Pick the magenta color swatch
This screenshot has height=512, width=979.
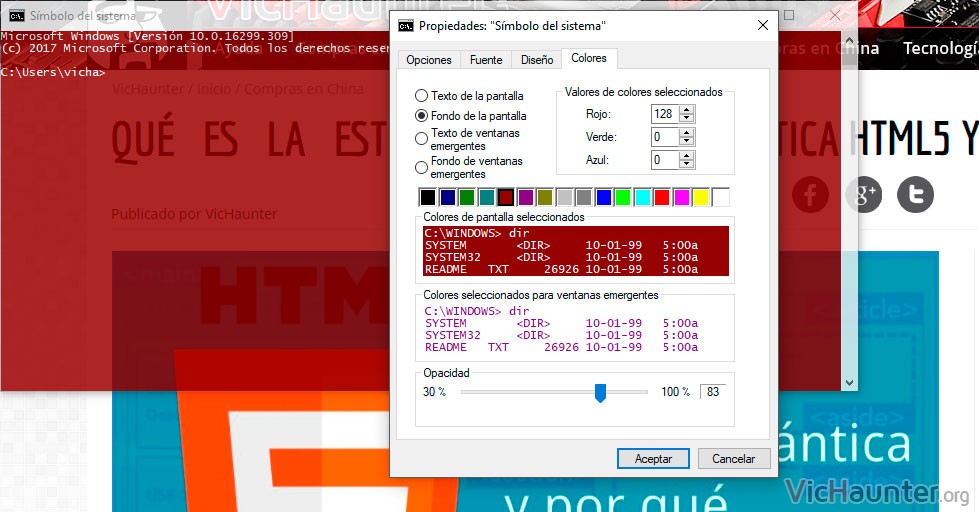pos(682,198)
